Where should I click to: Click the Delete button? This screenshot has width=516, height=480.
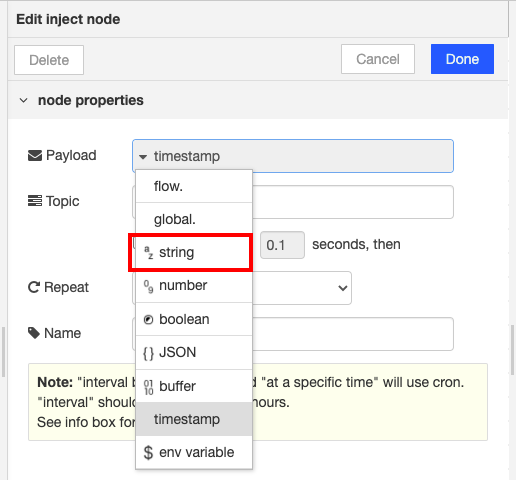[x=49, y=60]
